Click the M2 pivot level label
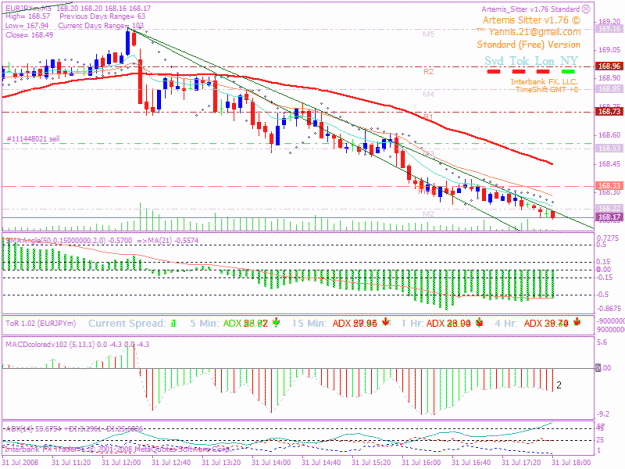 click(x=428, y=214)
